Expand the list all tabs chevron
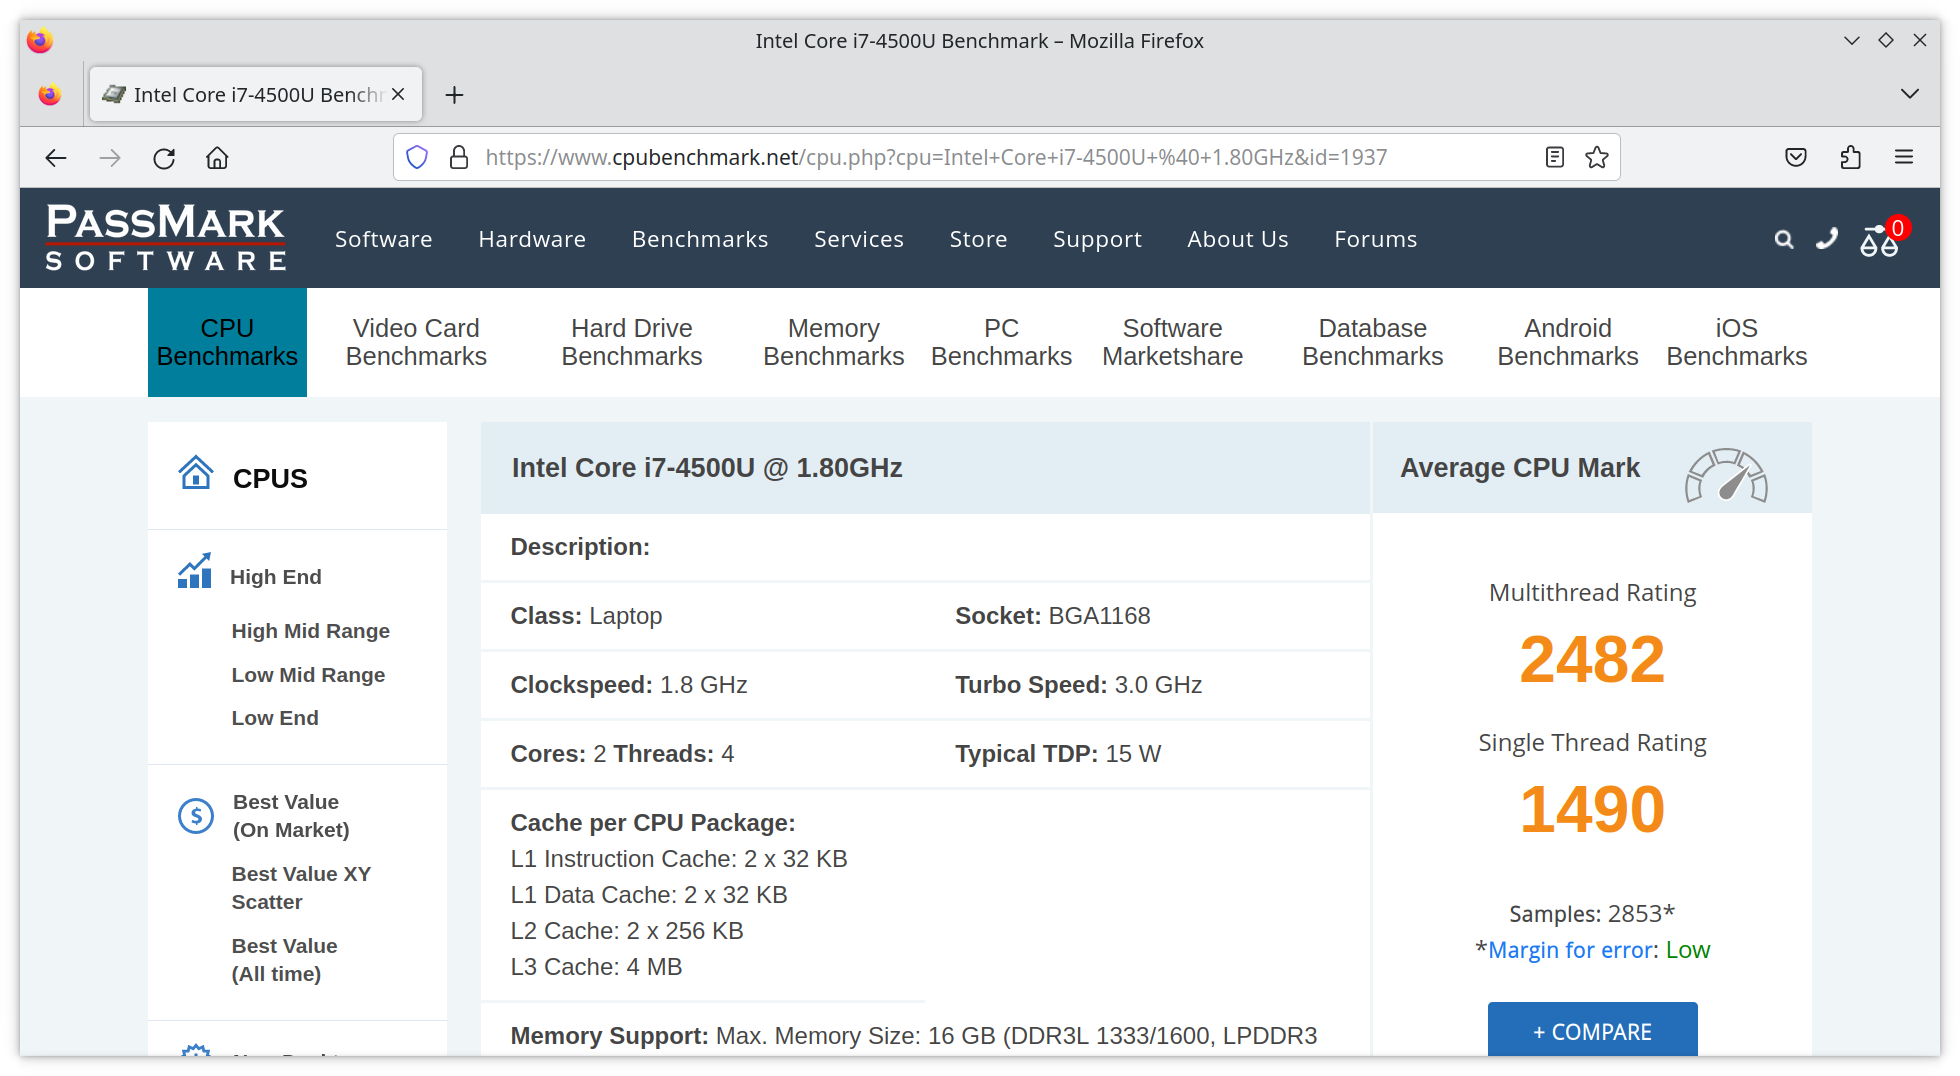 1909,94
